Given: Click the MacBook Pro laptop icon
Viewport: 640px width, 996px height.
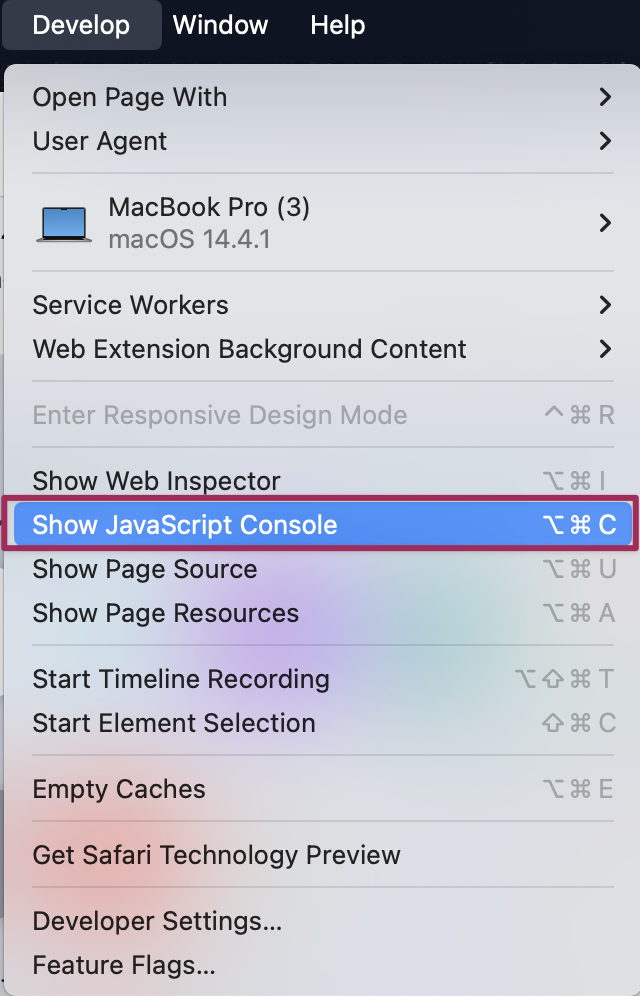Looking at the screenshot, I should click(x=64, y=223).
